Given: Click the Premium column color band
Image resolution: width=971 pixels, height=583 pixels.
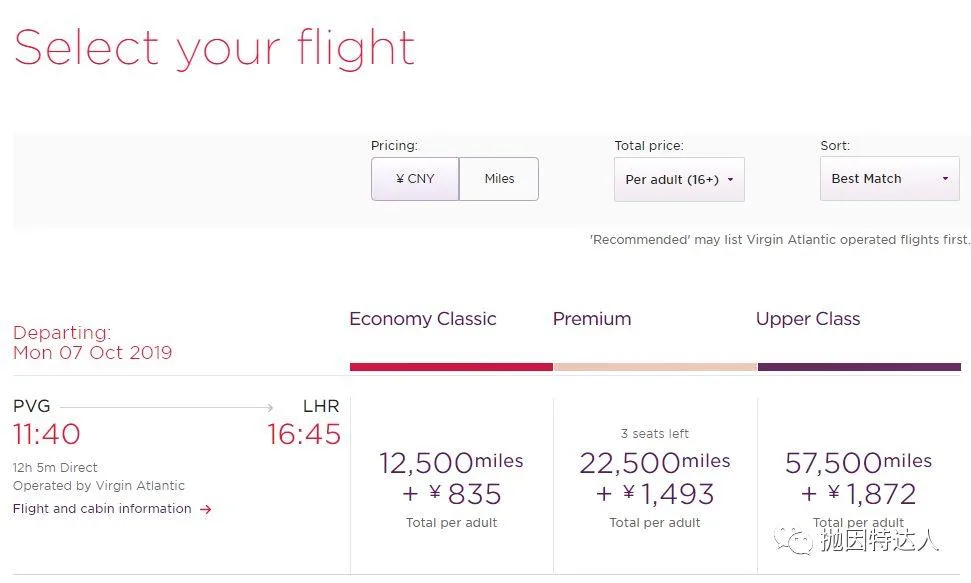Looking at the screenshot, I should pyautogui.click(x=655, y=367).
